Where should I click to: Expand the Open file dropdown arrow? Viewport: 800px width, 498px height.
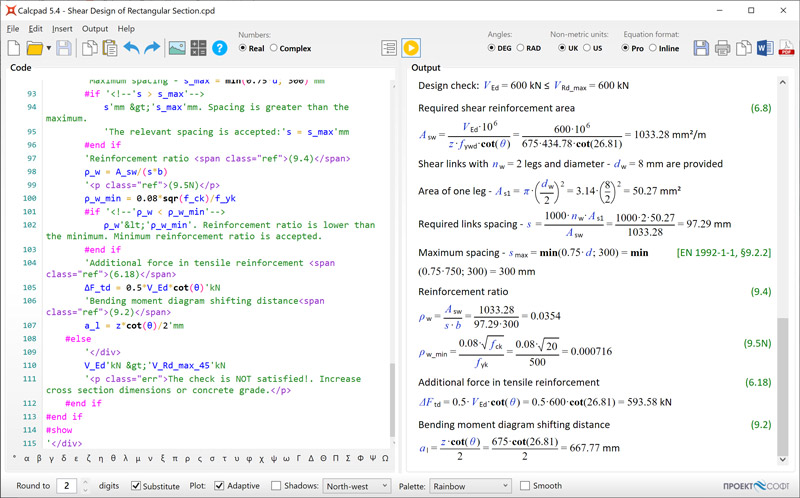(x=48, y=48)
